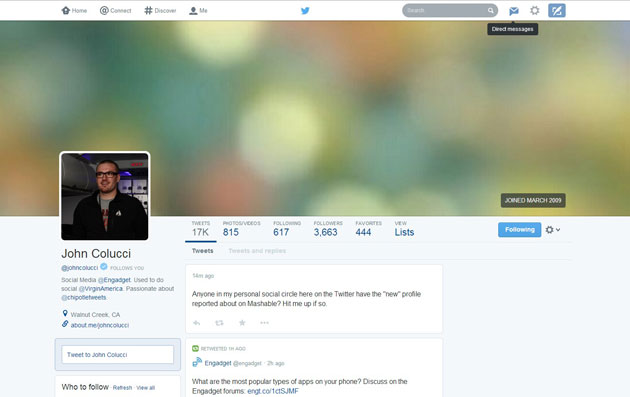Select the Tweets 17K stat tab
The image size is (630, 397).
tap(200, 229)
